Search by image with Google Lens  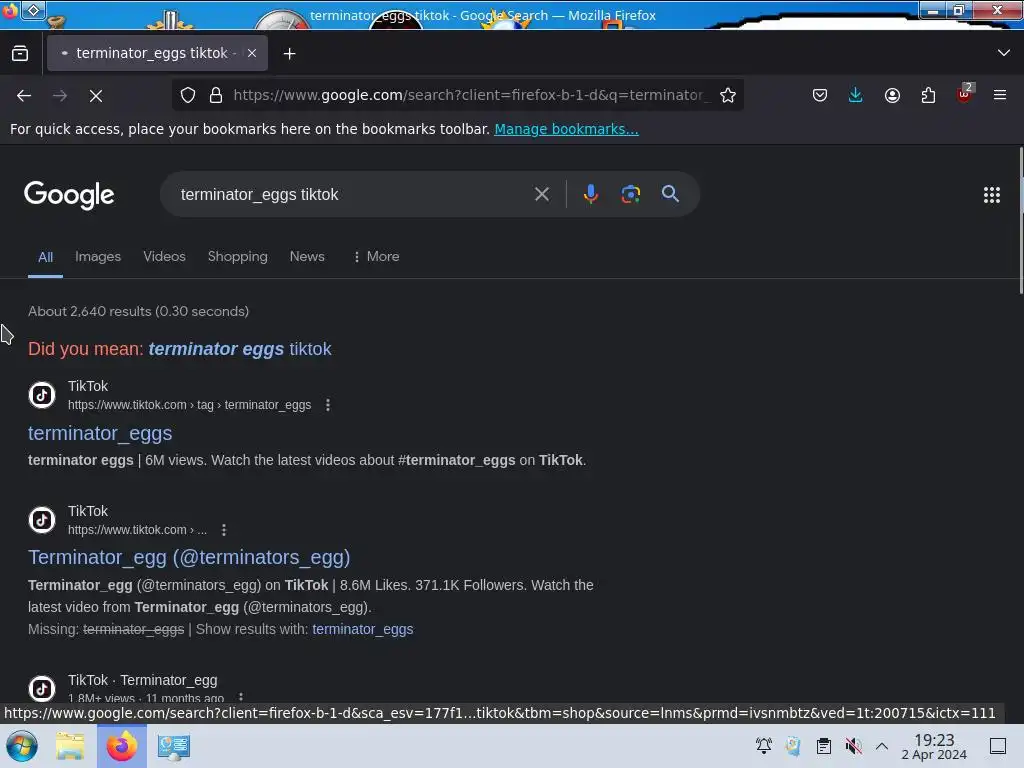(x=630, y=194)
